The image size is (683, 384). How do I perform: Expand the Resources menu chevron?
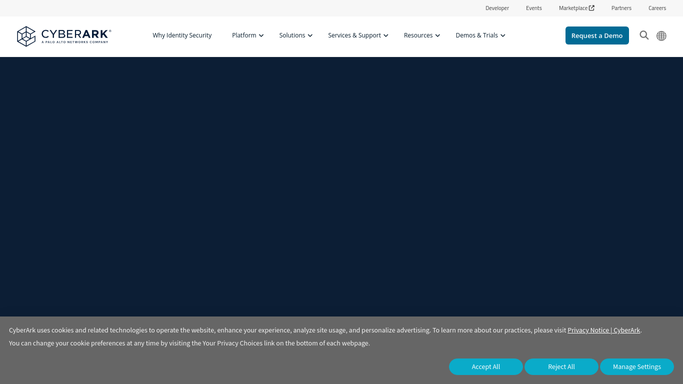click(x=437, y=36)
